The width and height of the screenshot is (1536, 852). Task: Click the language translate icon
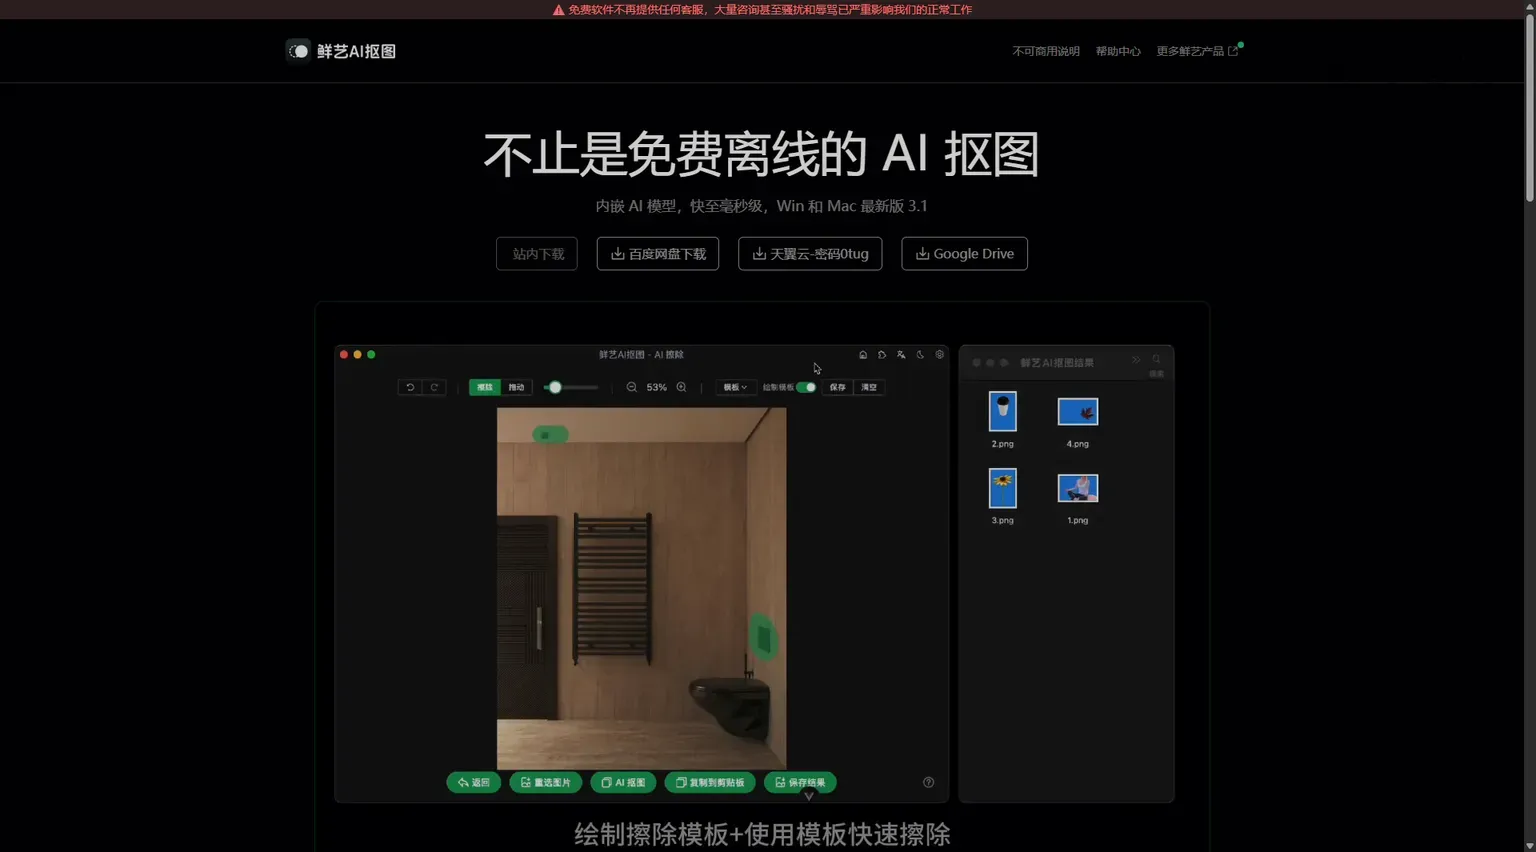901,355
